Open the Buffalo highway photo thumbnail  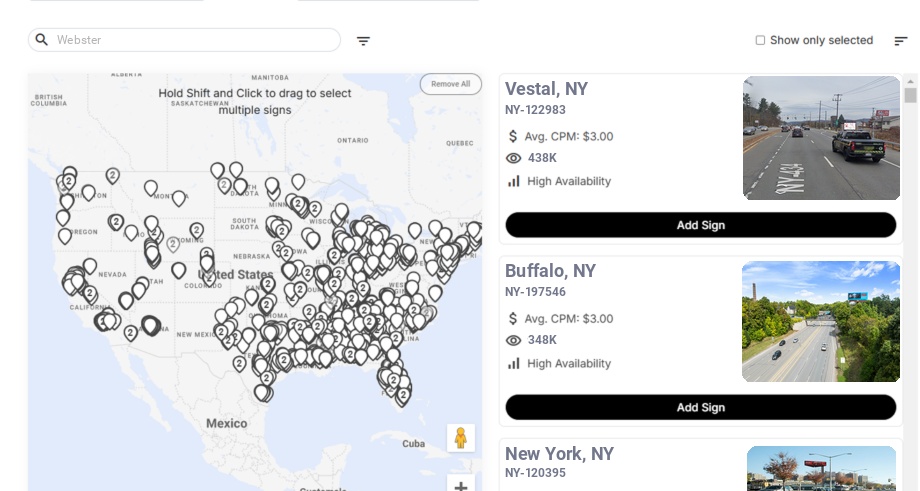(x=820, y=321)
